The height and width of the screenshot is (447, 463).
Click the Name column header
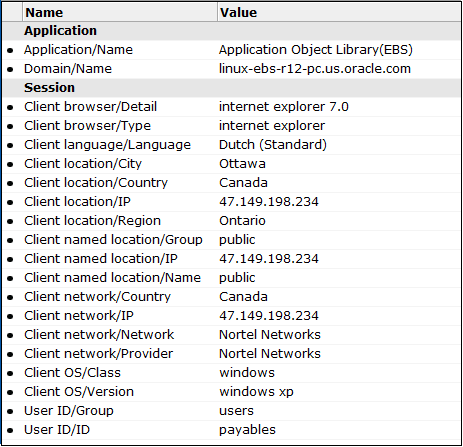click(120, 12)
